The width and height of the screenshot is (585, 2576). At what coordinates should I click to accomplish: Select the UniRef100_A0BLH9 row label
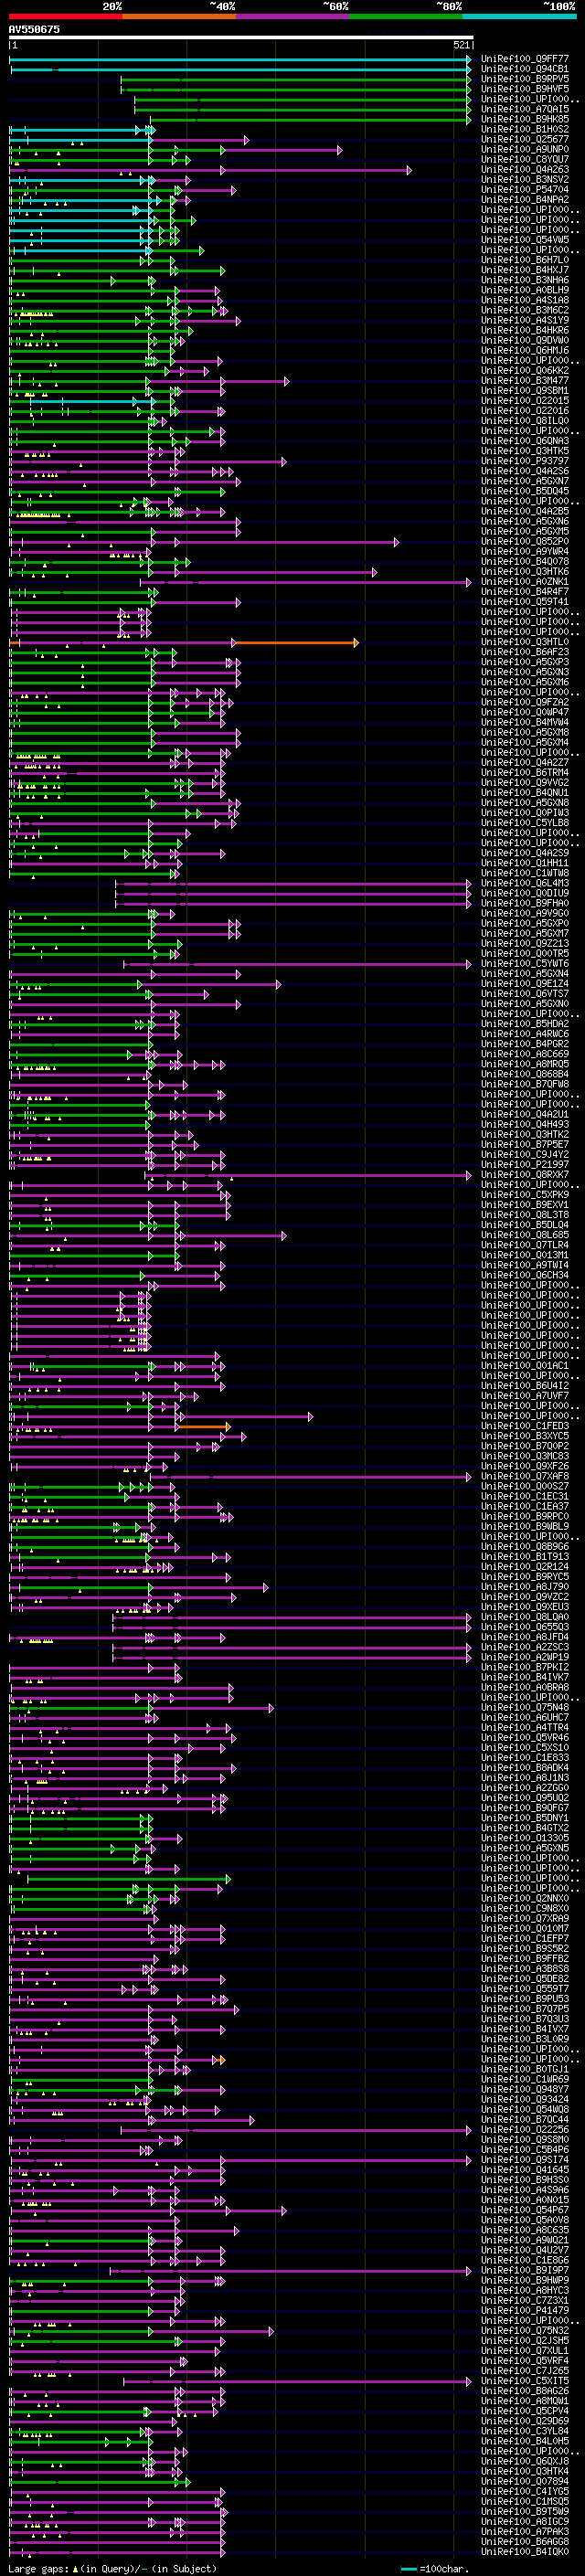tap(525, 290)
